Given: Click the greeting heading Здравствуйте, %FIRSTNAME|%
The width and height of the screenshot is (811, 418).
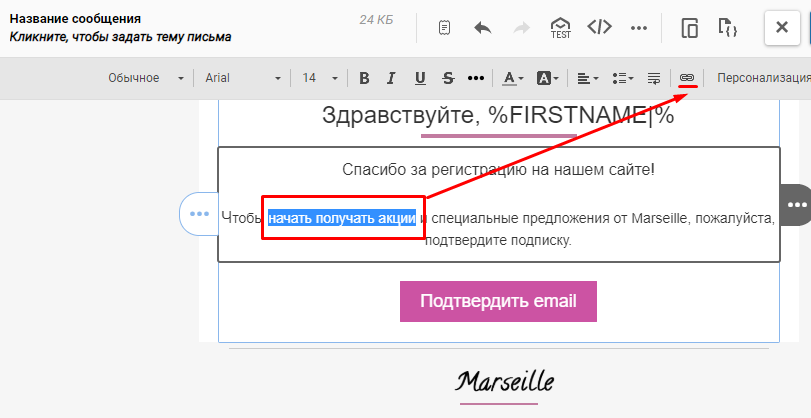Looking at the screenshot, I should [x=498, y=115].
